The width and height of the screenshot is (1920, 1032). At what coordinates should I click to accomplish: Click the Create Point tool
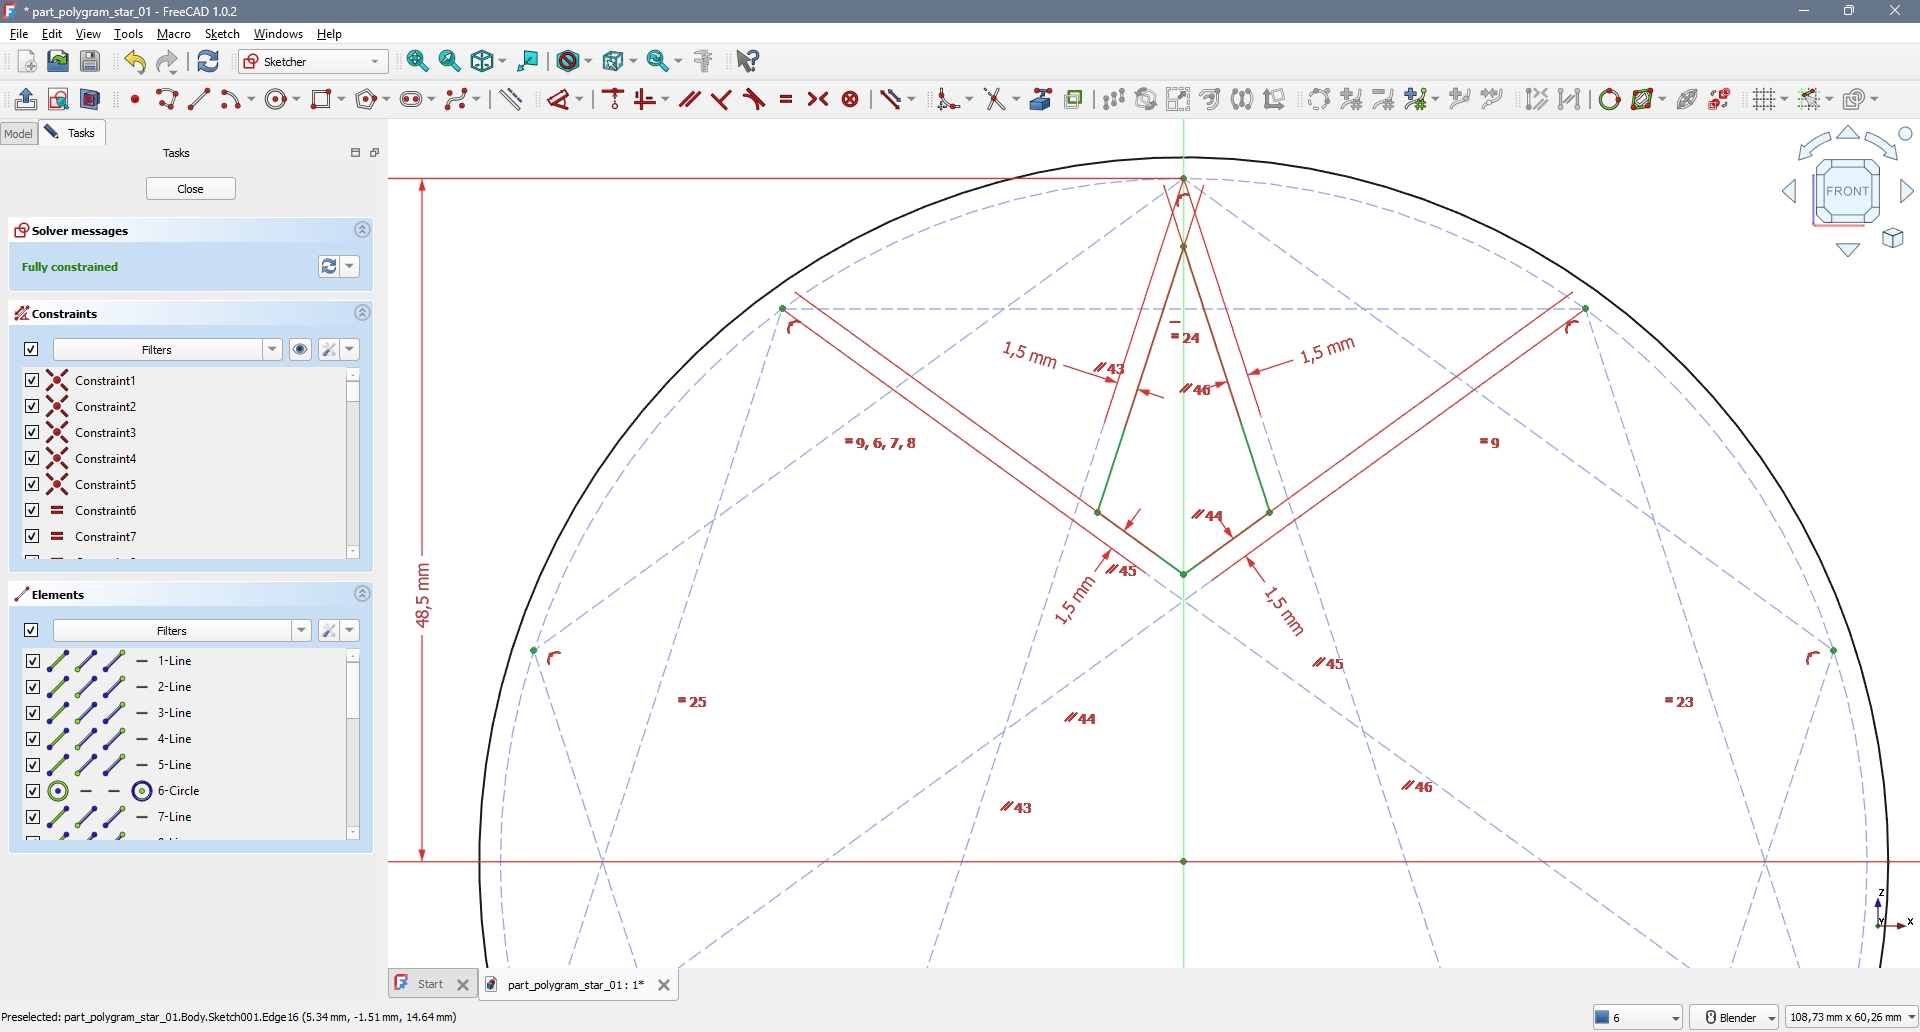coord(135,99)
